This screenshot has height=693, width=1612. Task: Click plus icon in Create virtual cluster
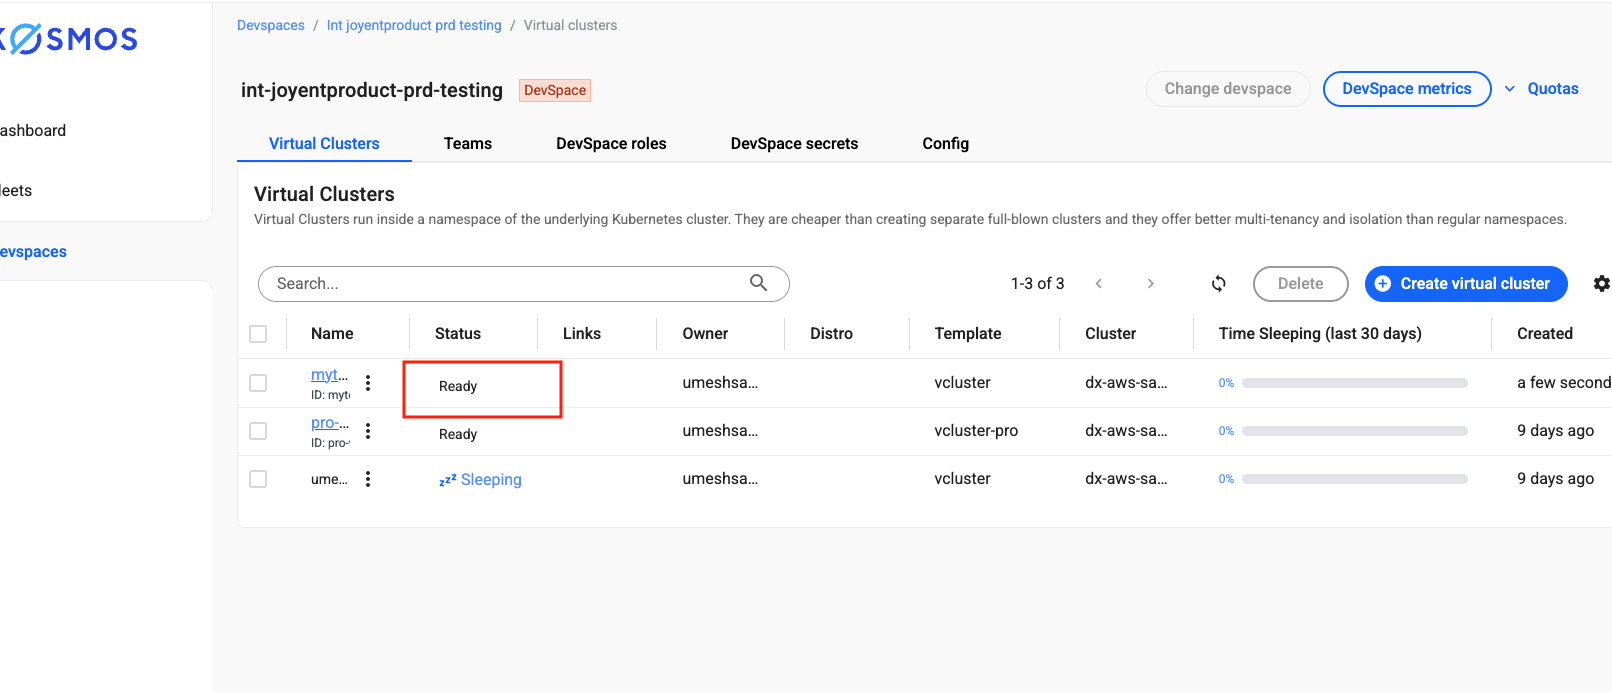[1383, 284]
